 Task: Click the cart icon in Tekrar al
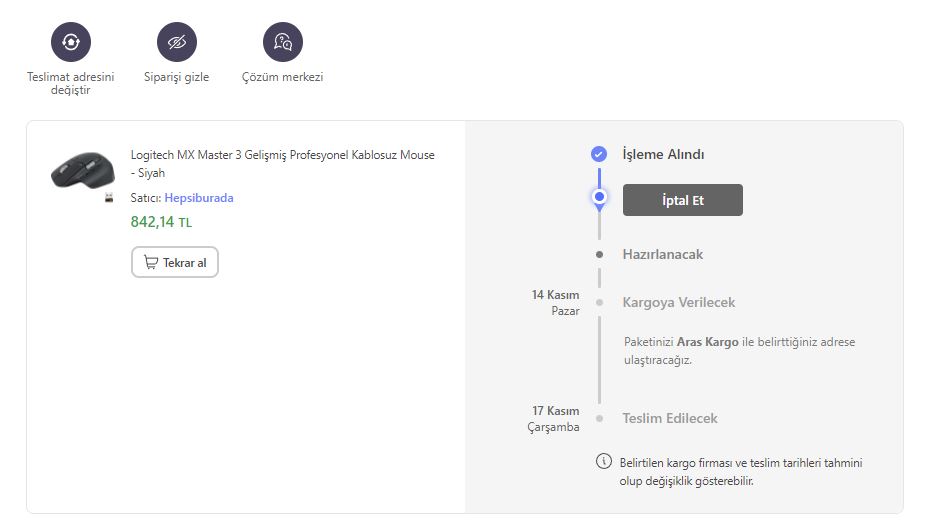pyautogui.click(x=151, y=262)
